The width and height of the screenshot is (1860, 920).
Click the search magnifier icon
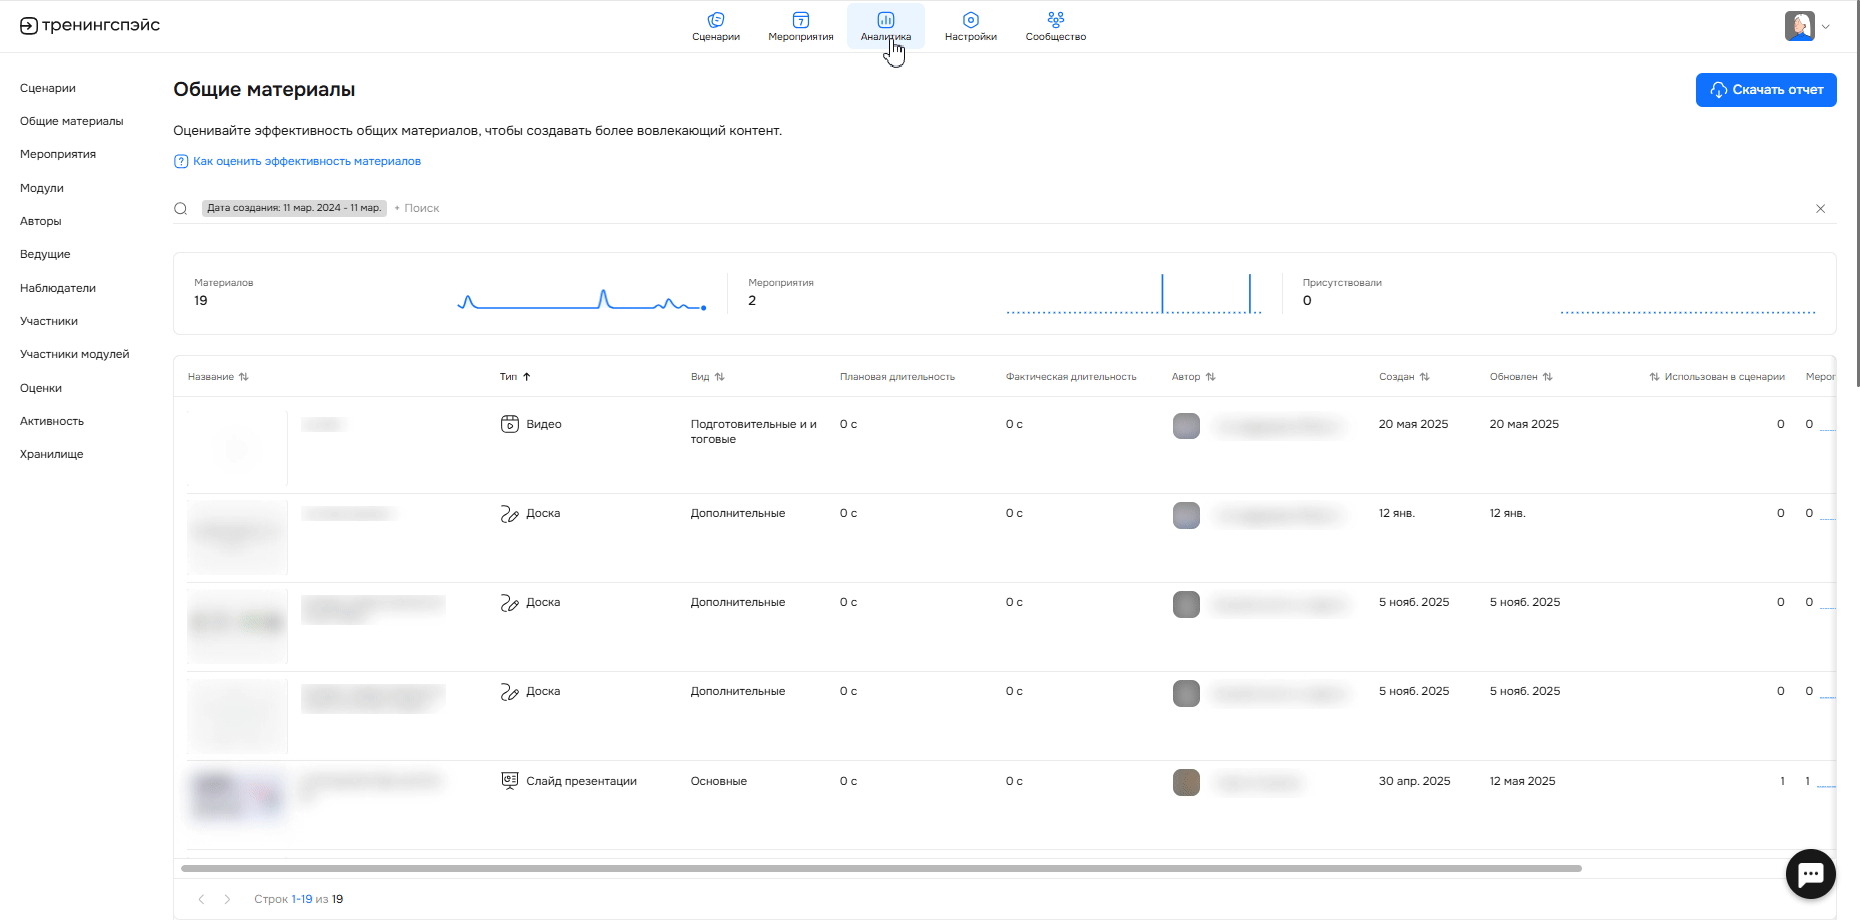tap(181, 209)
